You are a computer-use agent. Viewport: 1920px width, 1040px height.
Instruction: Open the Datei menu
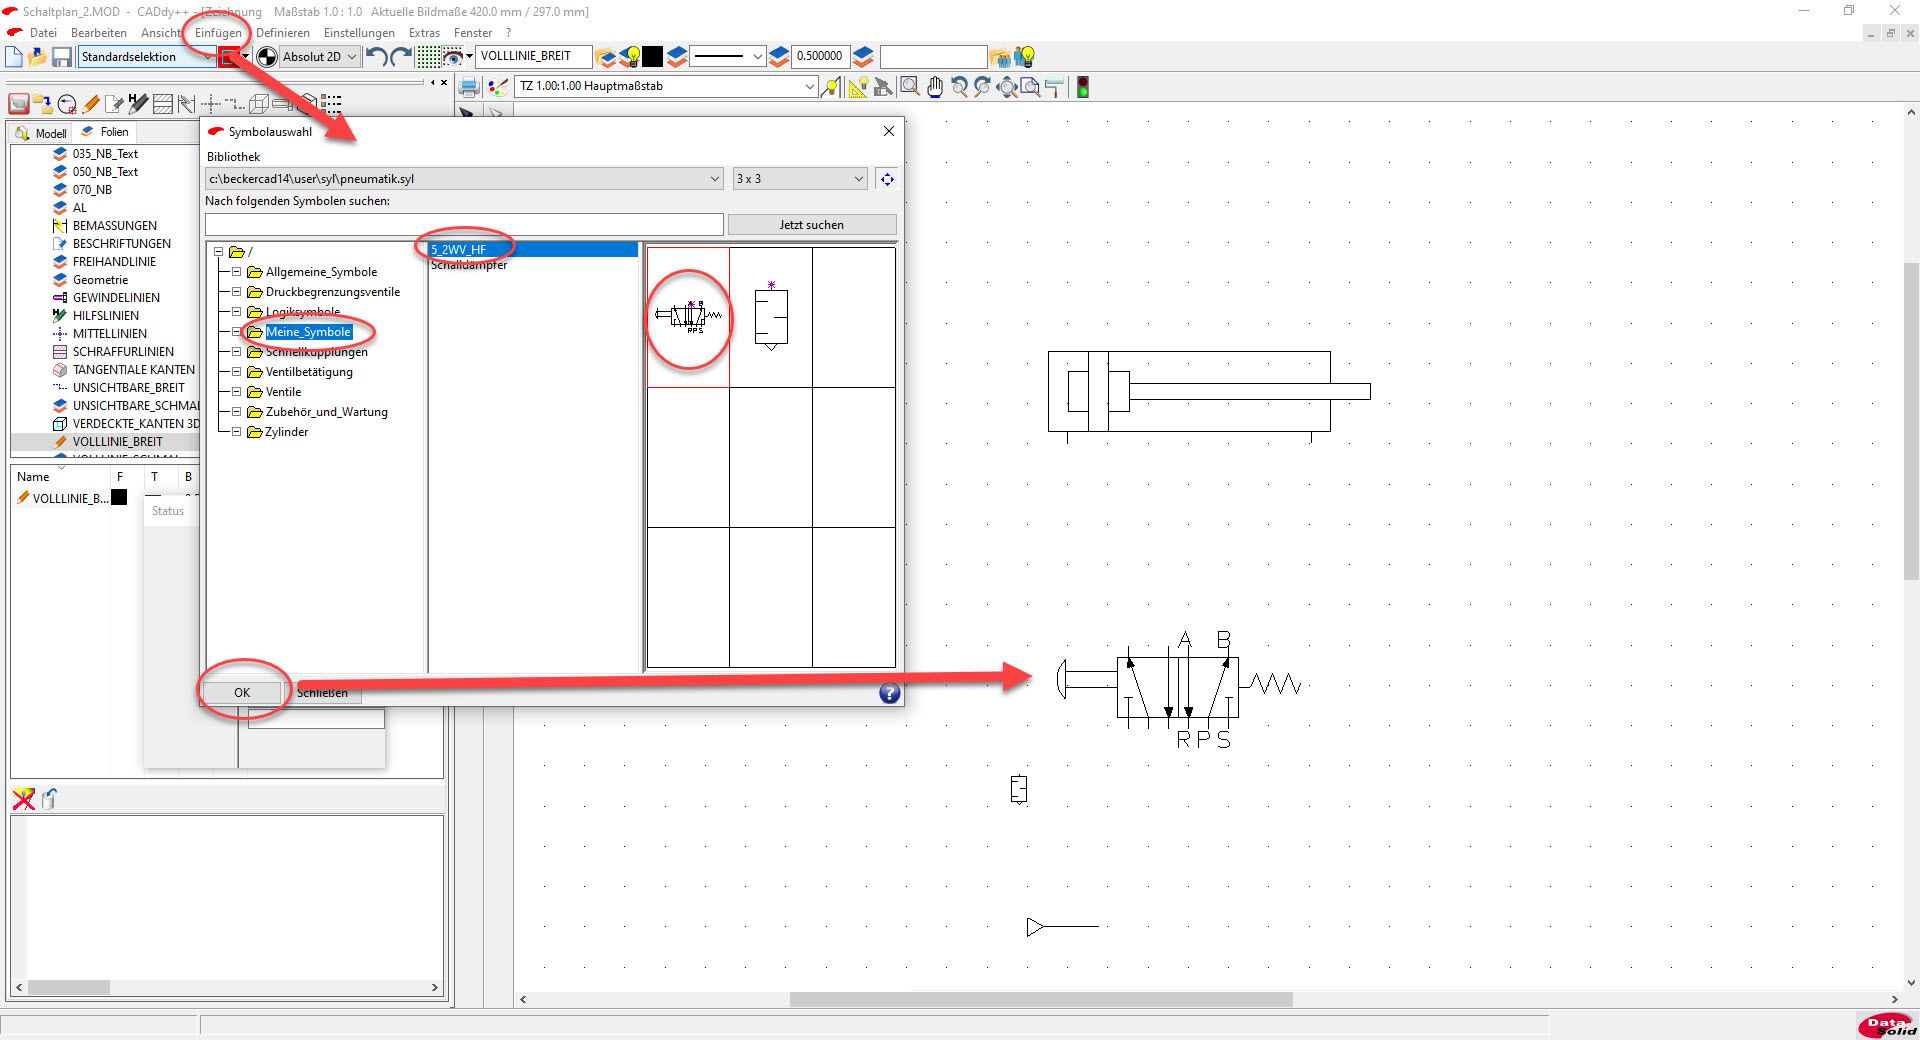43,33
